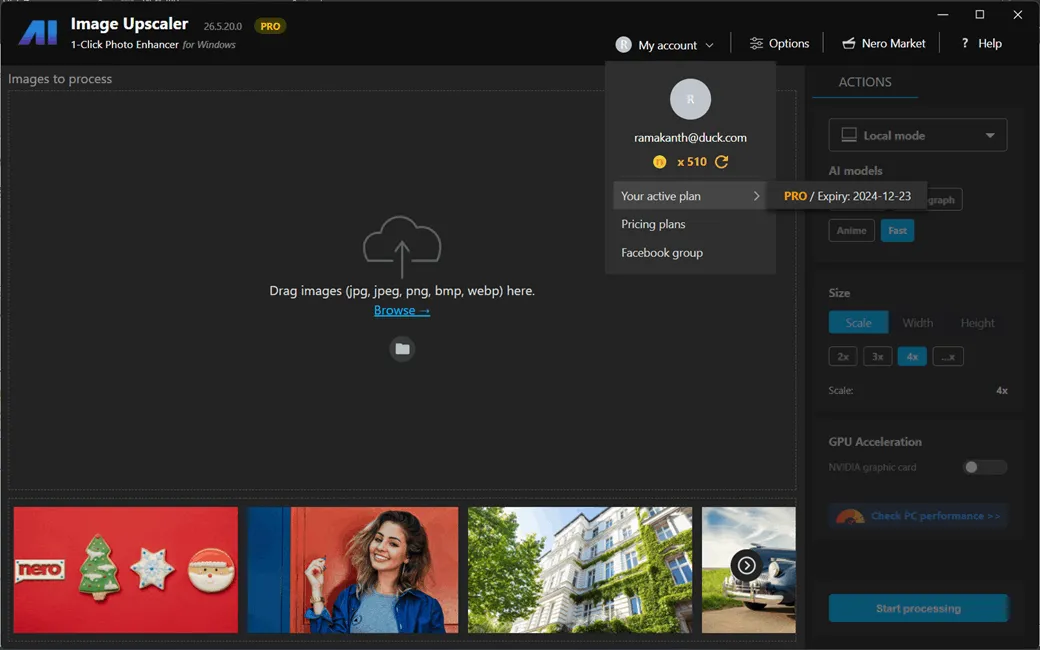Click the coin icon beside x 510
This screenshot has height=650, width=1040.
tap(659, 161)
